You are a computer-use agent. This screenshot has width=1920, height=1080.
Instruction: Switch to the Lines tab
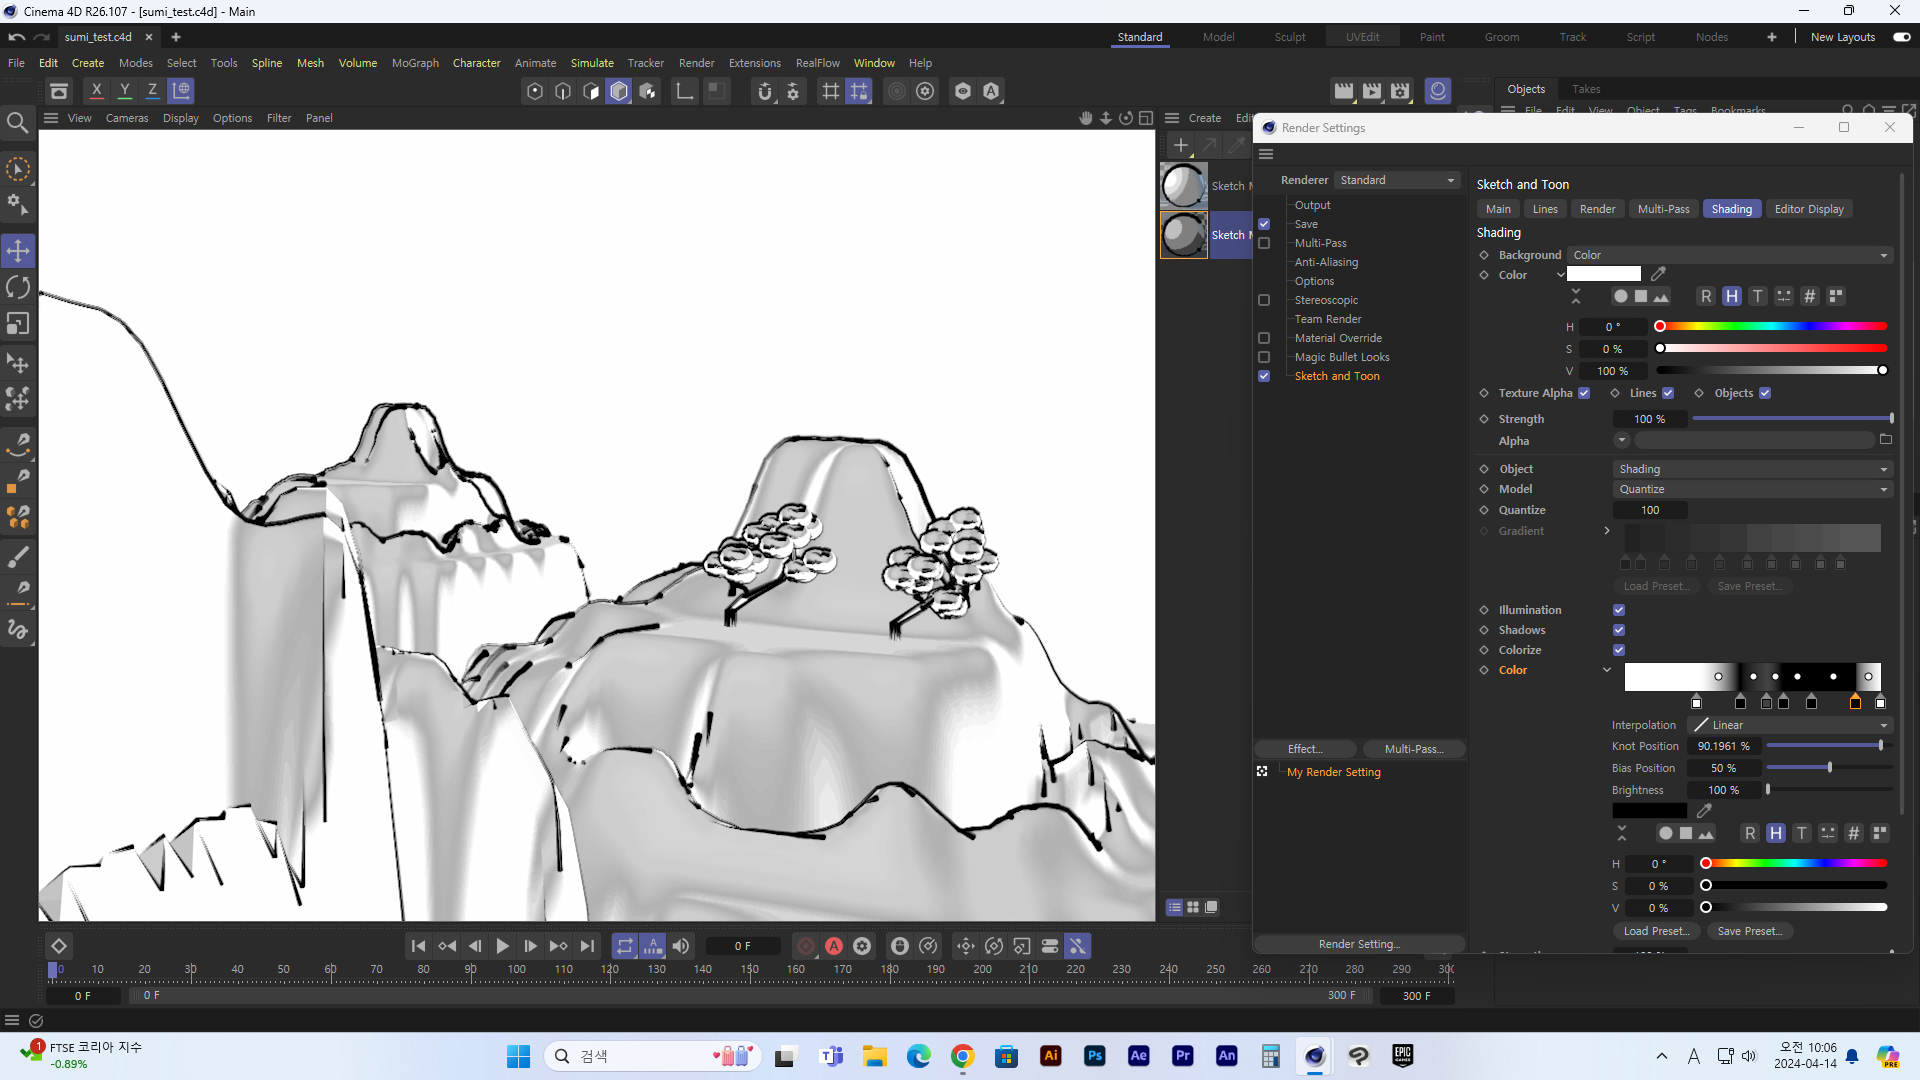(1545, 209)
